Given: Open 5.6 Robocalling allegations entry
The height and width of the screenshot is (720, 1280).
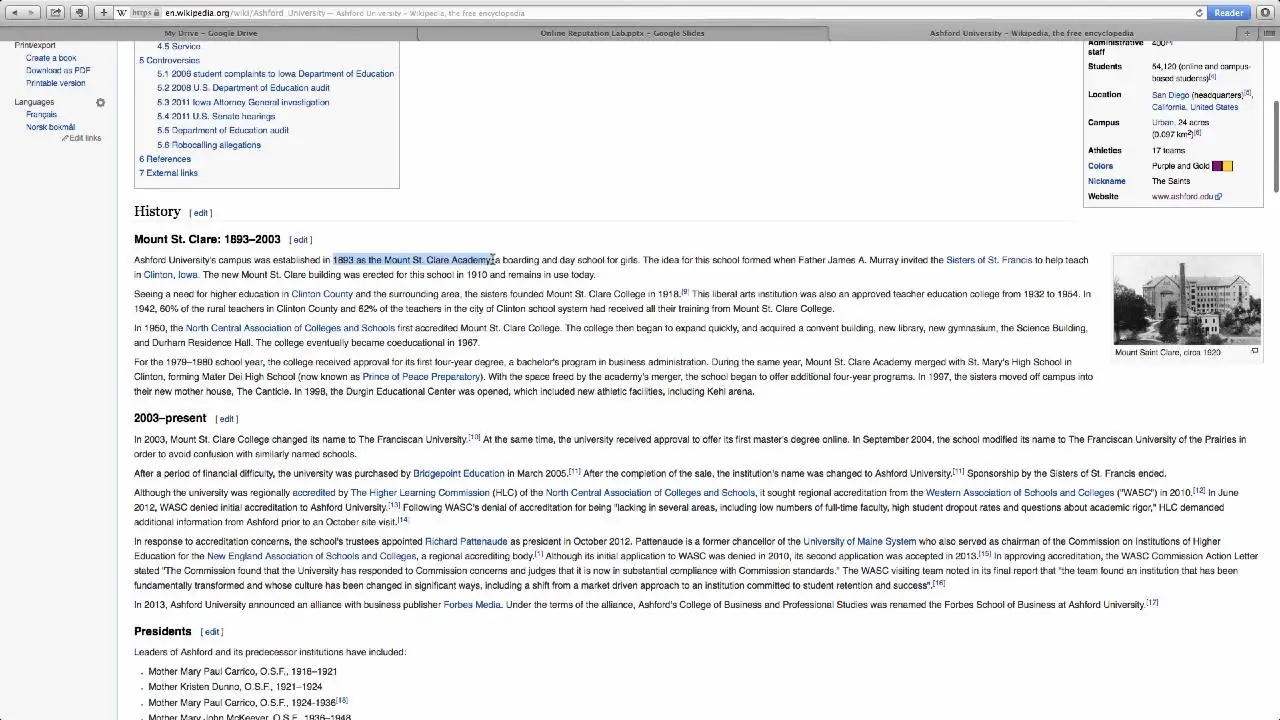Looking at the screenshot, I should (x=208, y=145).
